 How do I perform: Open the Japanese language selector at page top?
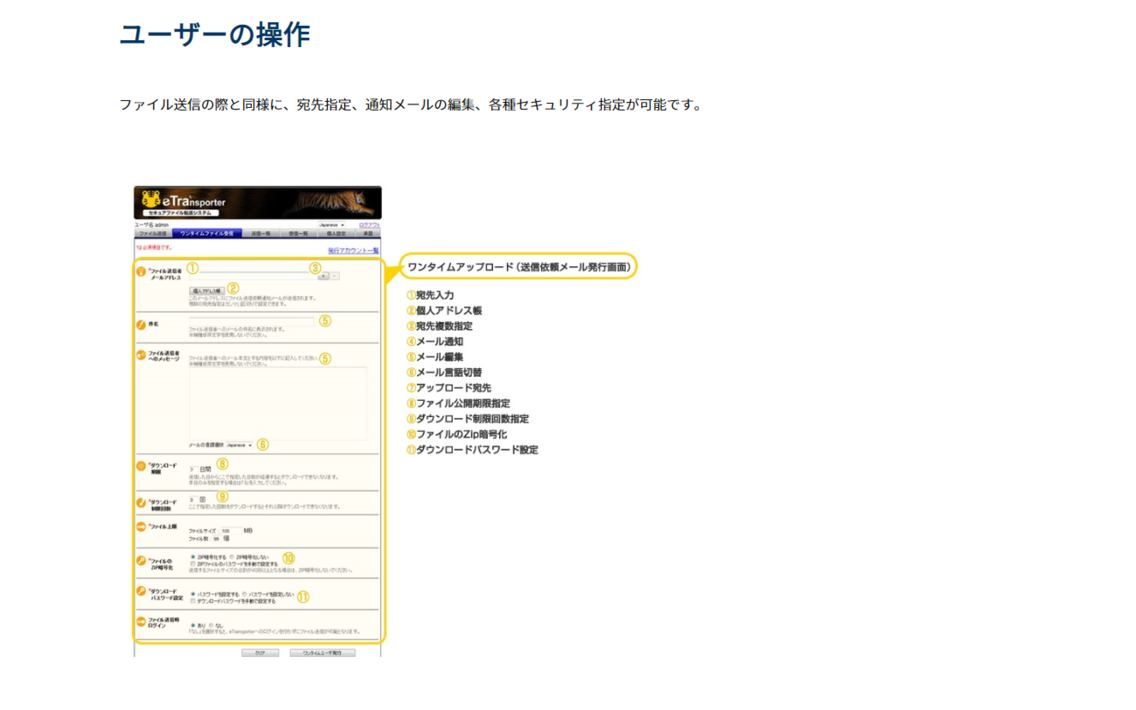pos(332,225)
